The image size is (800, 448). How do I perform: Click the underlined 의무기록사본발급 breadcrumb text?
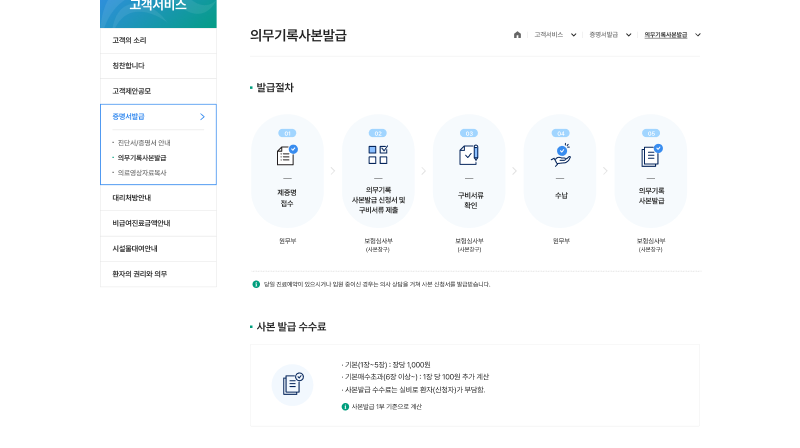(x=666, y=35)
